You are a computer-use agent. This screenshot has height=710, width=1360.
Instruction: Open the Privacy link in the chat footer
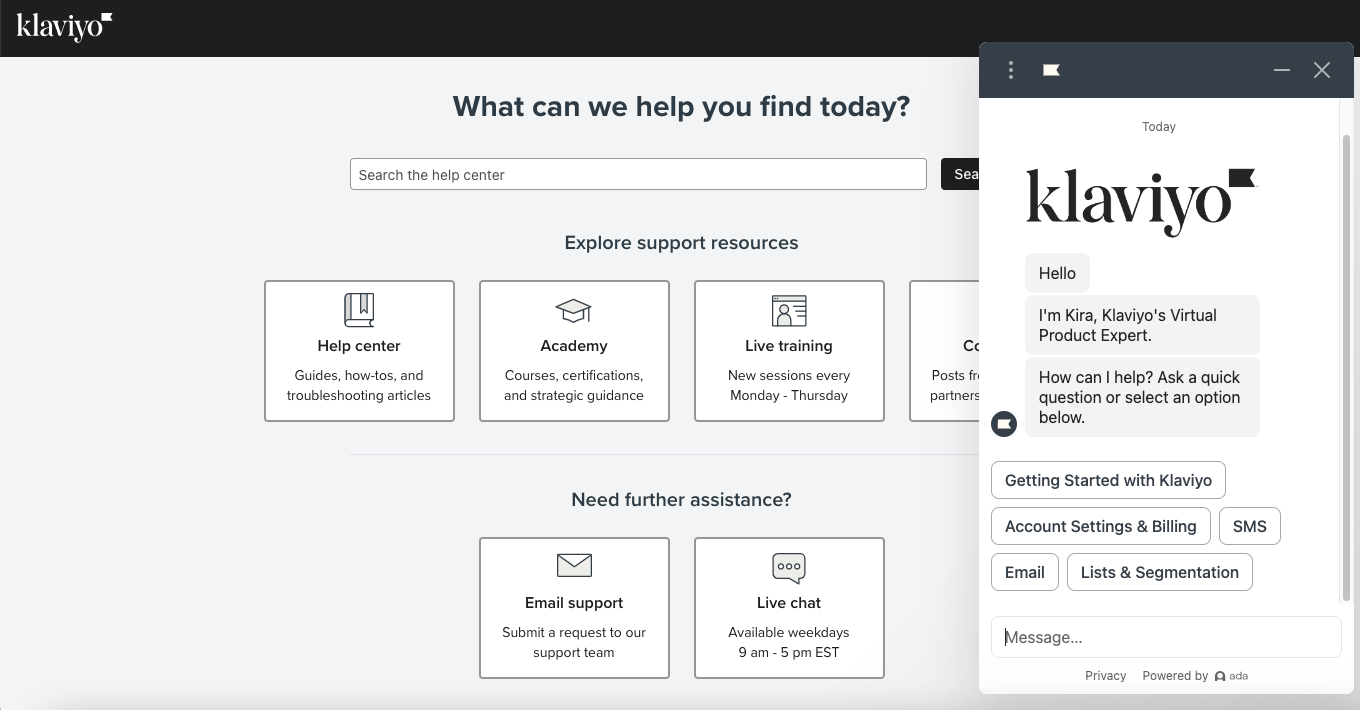(x=1105, y=676)
